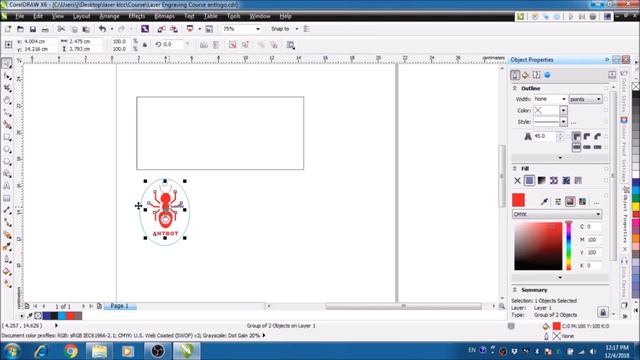Open the Fill tab in Object Properties
The width and height of the screenshot is (640, 360).
[525, 75]
